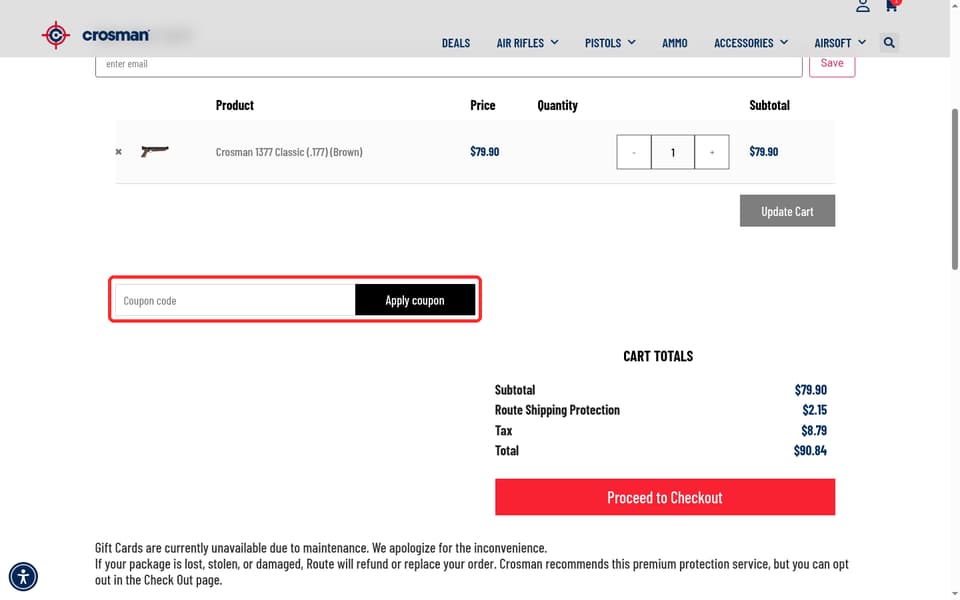Select Route Shipping Protection amount $2.15
The width and height of the screenshot is (960, 600).
(814, 410)
